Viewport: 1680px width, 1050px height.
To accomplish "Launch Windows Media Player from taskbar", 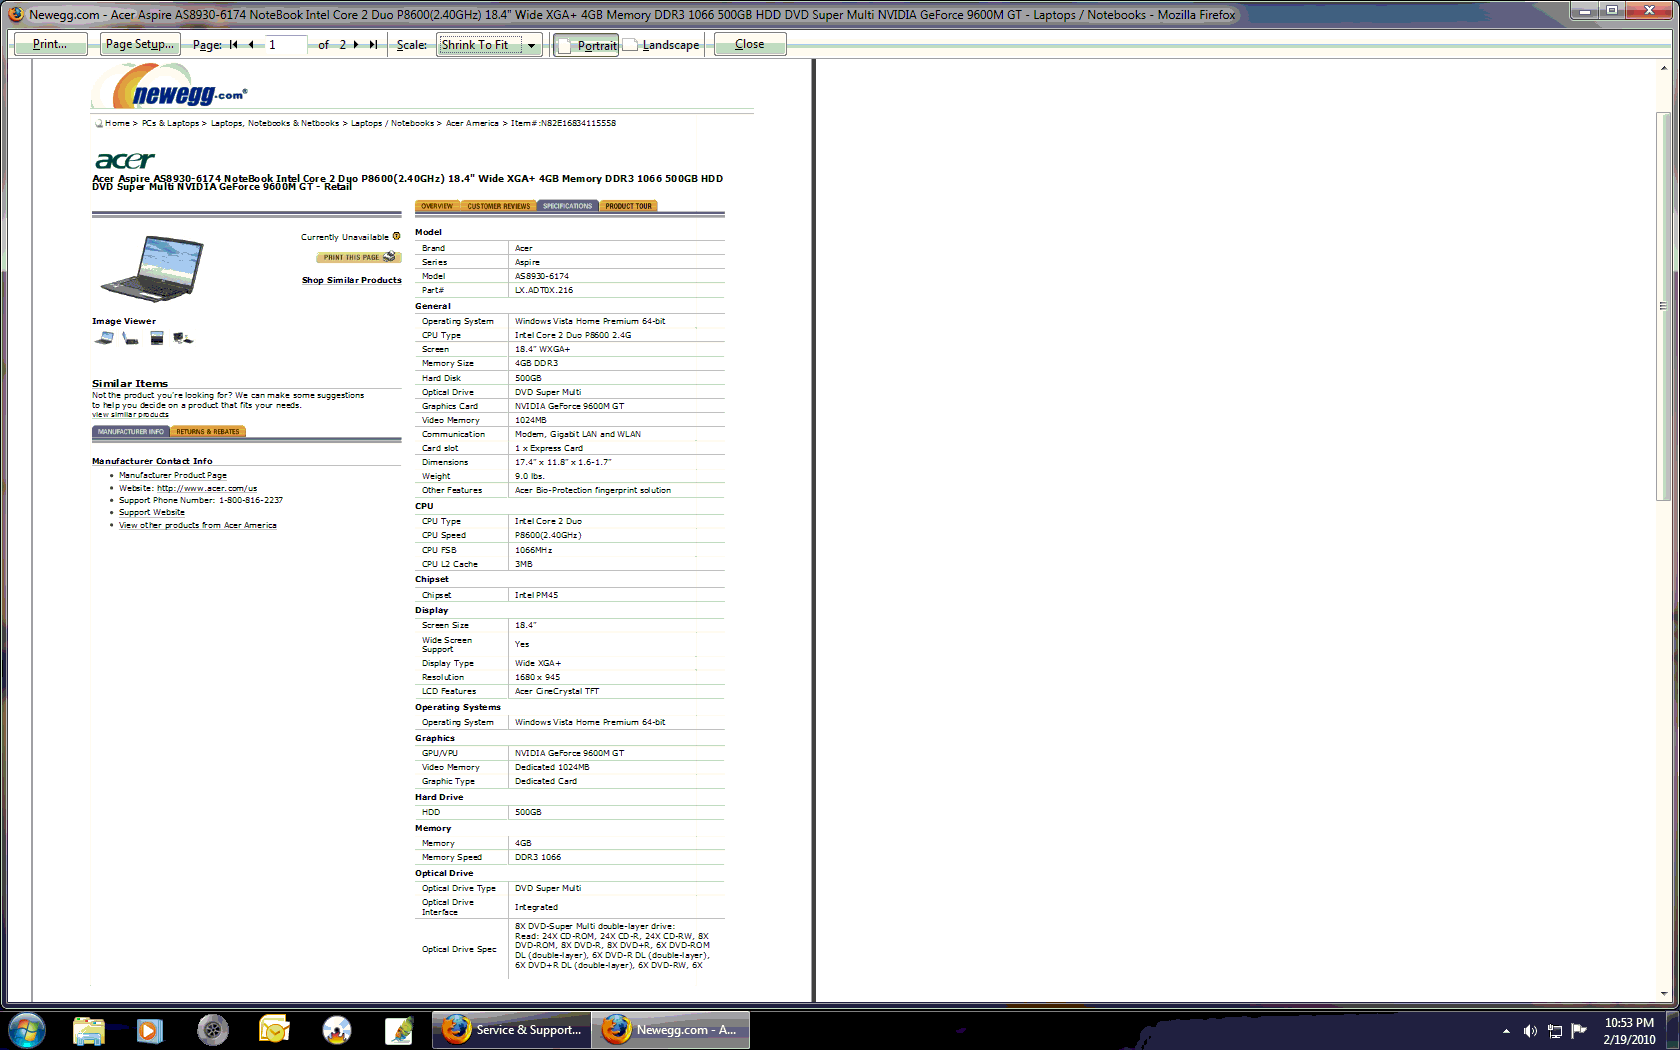I will tap(150, 1030).
